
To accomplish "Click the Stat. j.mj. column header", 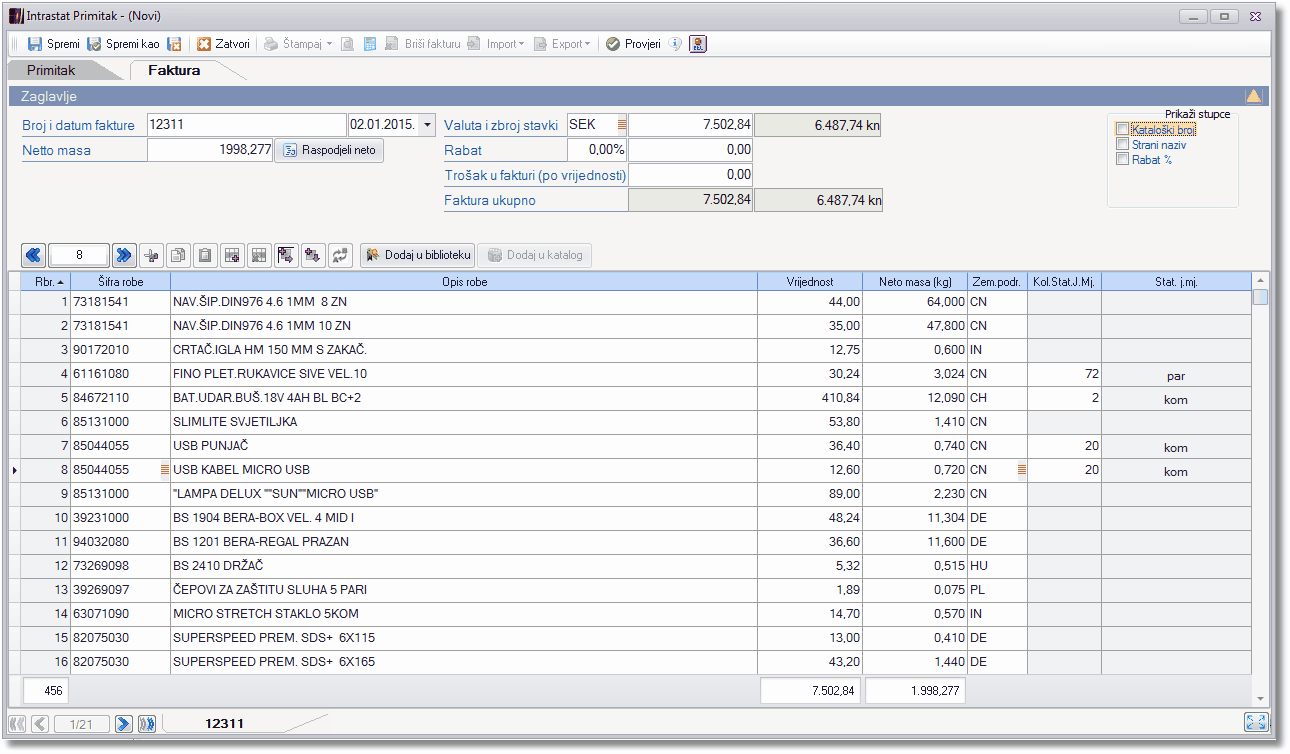I will (x=1176, y=282).
